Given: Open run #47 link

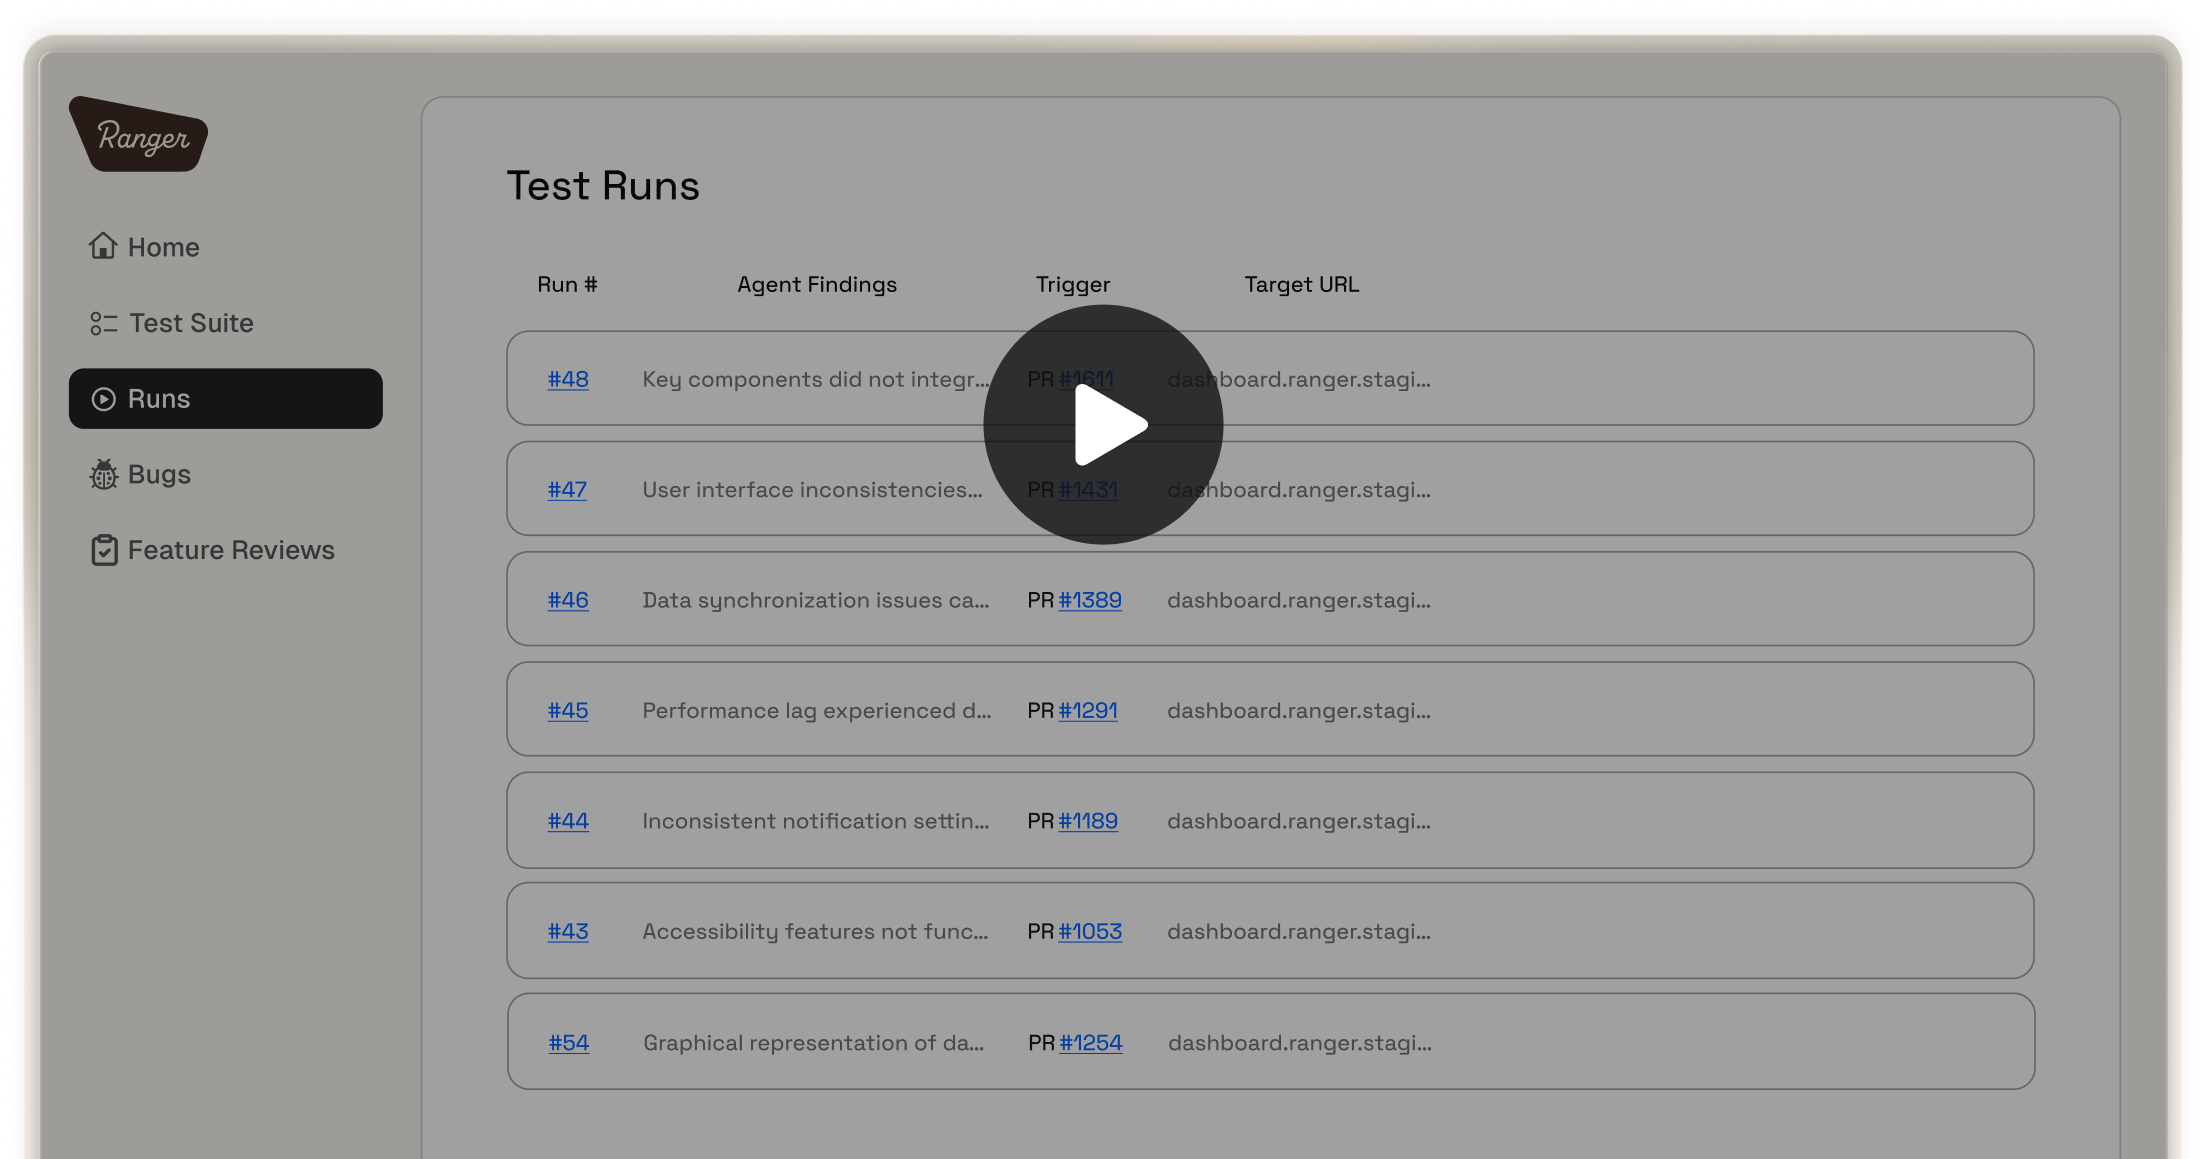Looking at the screenshot, I should pyautogui.click(x=567, y=490).
